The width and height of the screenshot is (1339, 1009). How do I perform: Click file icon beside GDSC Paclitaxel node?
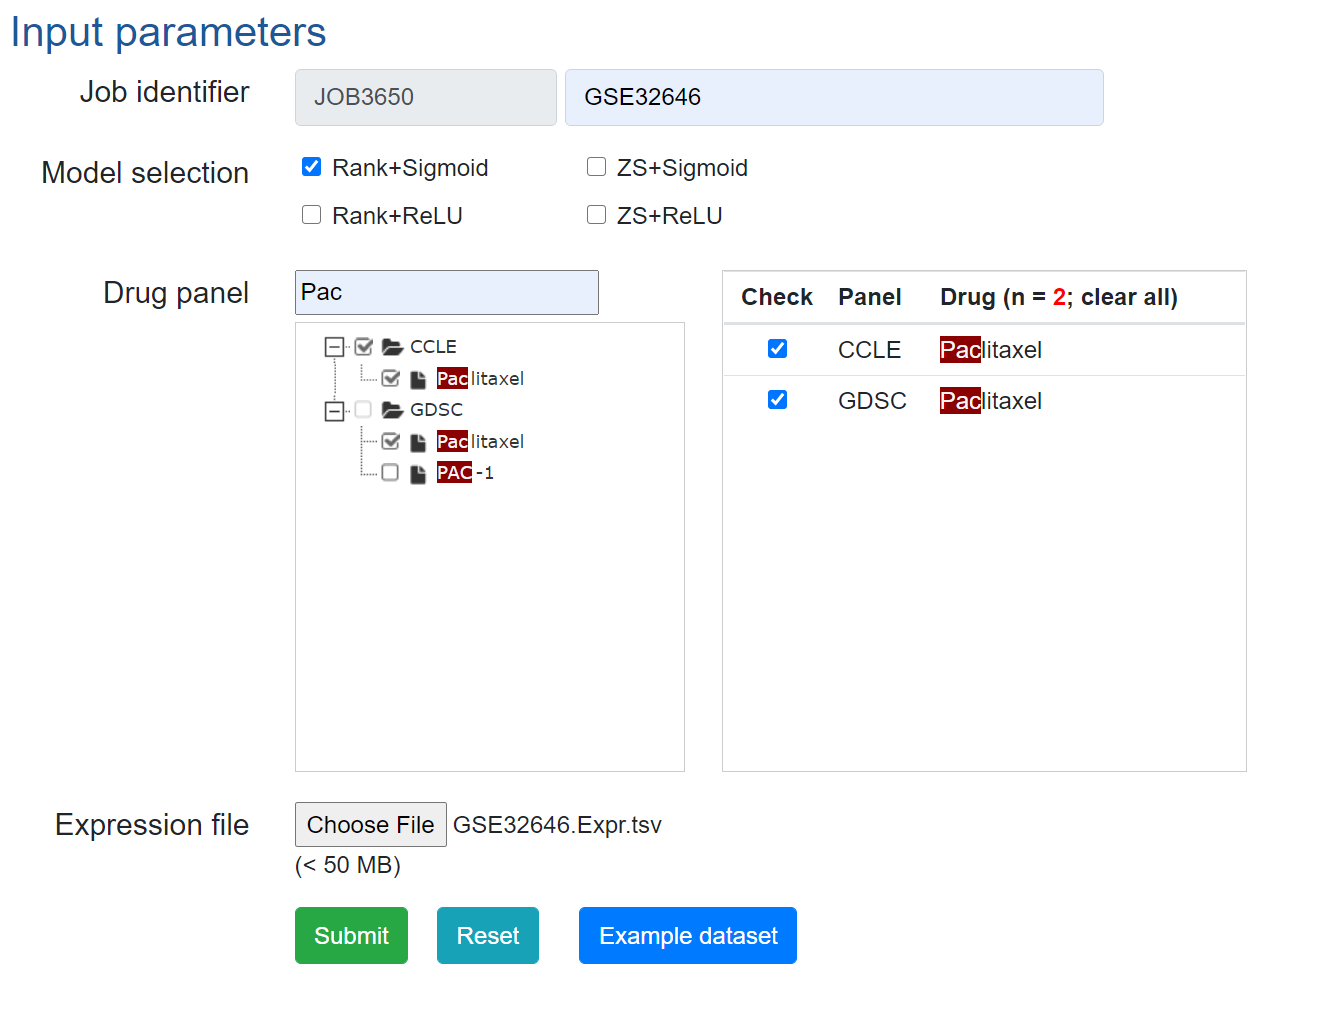pos(419,442)
